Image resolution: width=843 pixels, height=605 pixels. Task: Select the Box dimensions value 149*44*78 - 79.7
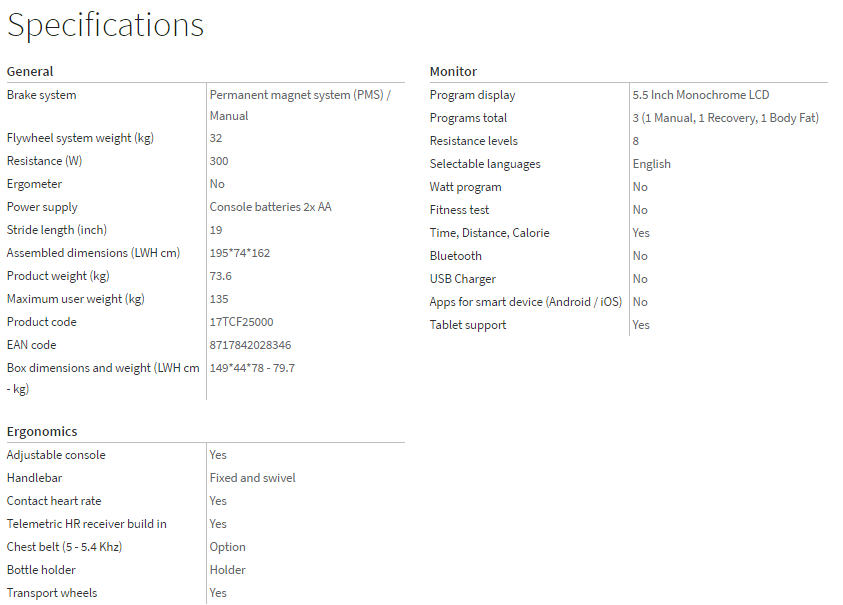252,368
